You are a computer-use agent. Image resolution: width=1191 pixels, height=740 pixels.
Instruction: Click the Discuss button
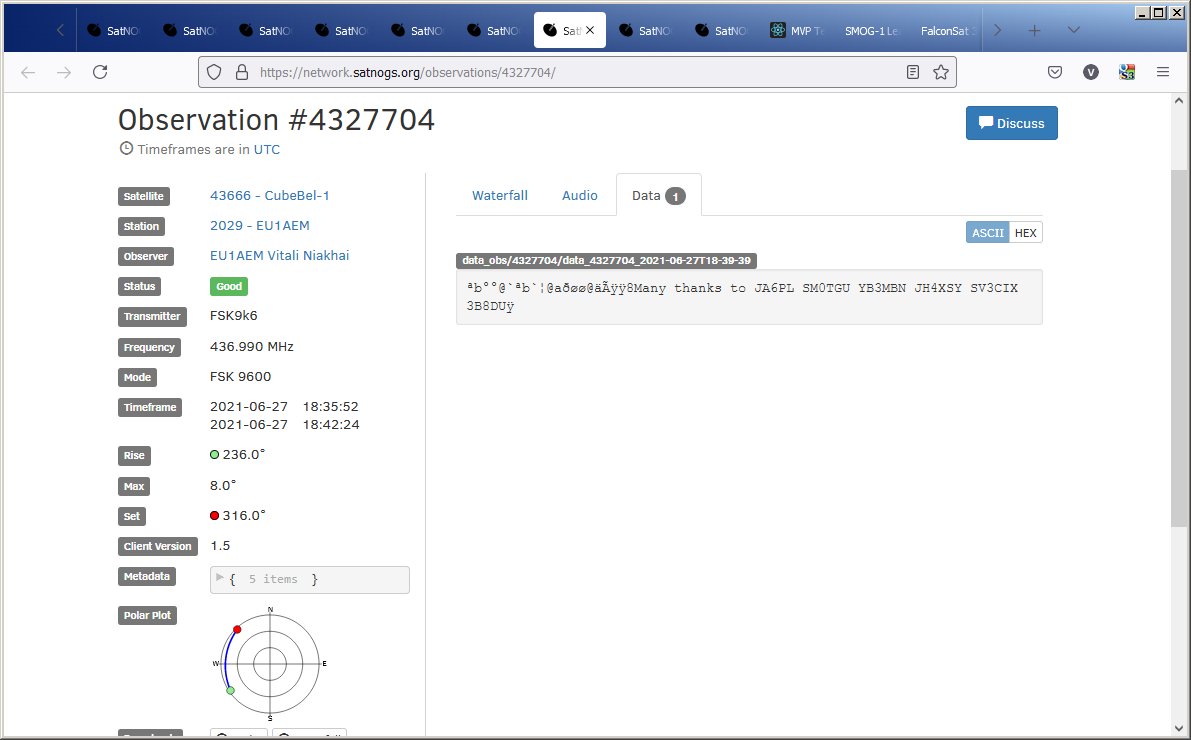(x=1012, y=123)
